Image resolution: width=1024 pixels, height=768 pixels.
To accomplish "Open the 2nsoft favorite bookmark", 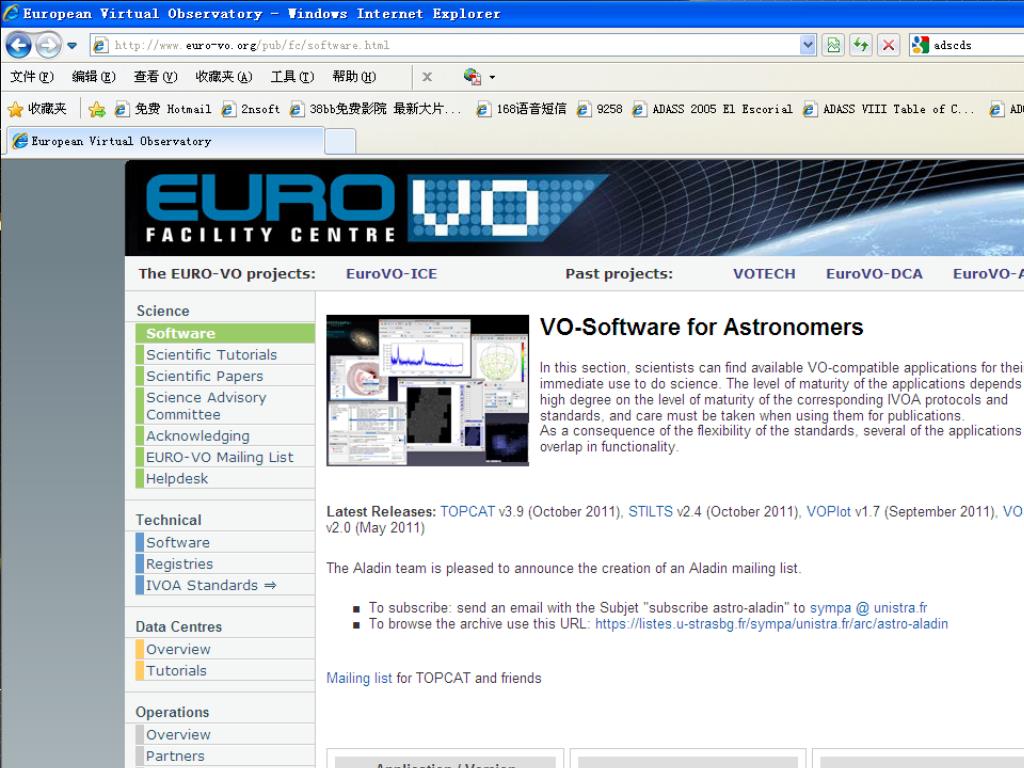I will coord(251,109).
